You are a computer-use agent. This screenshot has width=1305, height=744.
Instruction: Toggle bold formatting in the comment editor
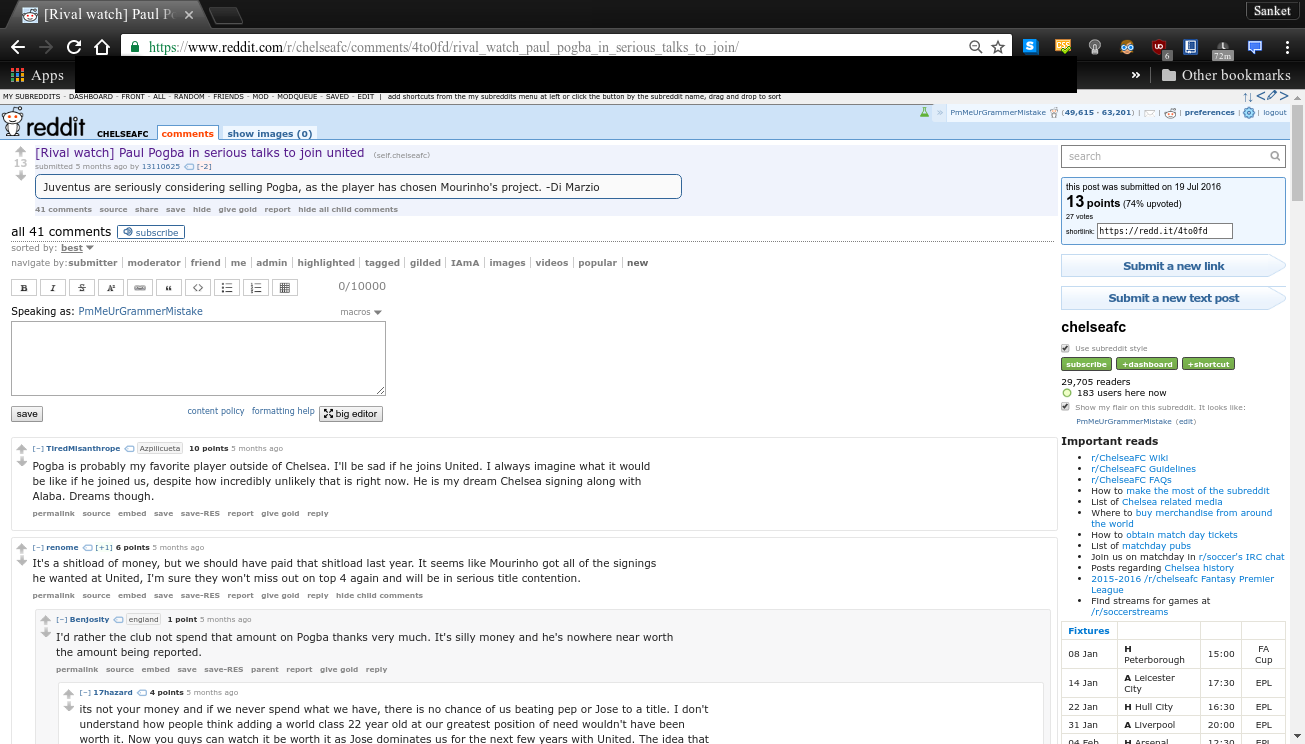[x=24, y=288]
